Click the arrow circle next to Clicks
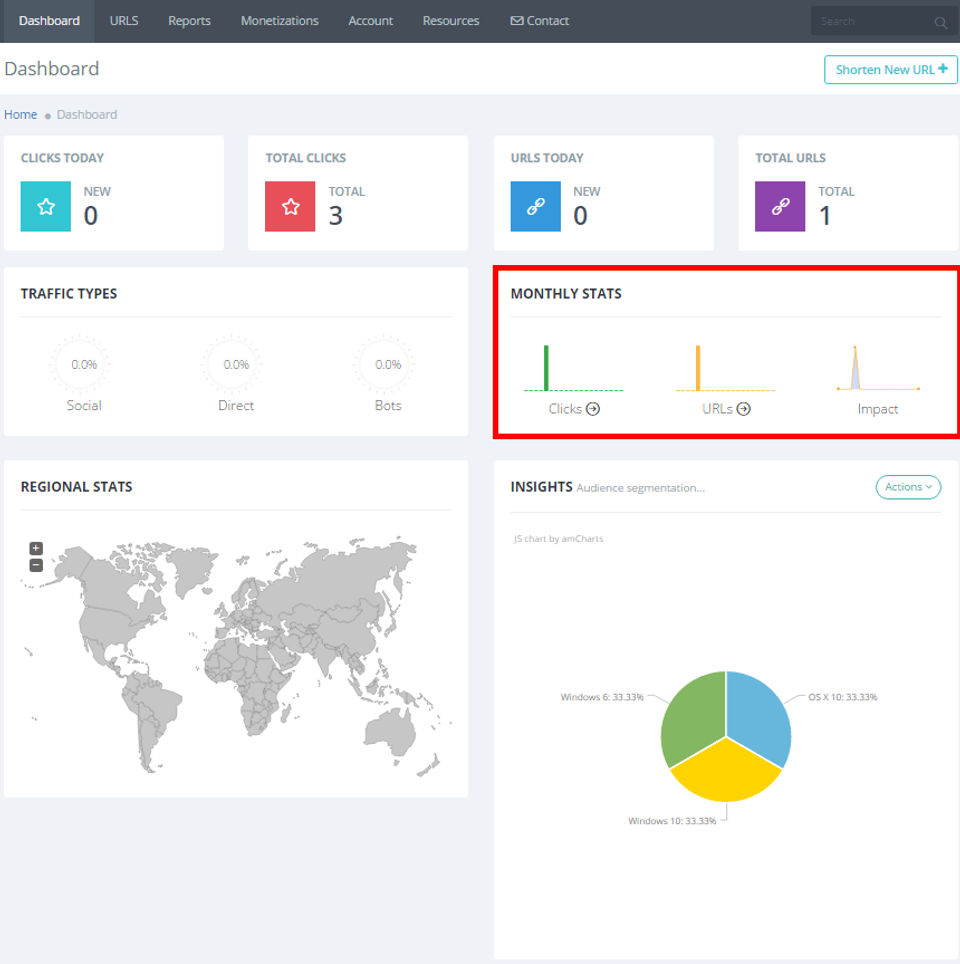 click(593, 409)
